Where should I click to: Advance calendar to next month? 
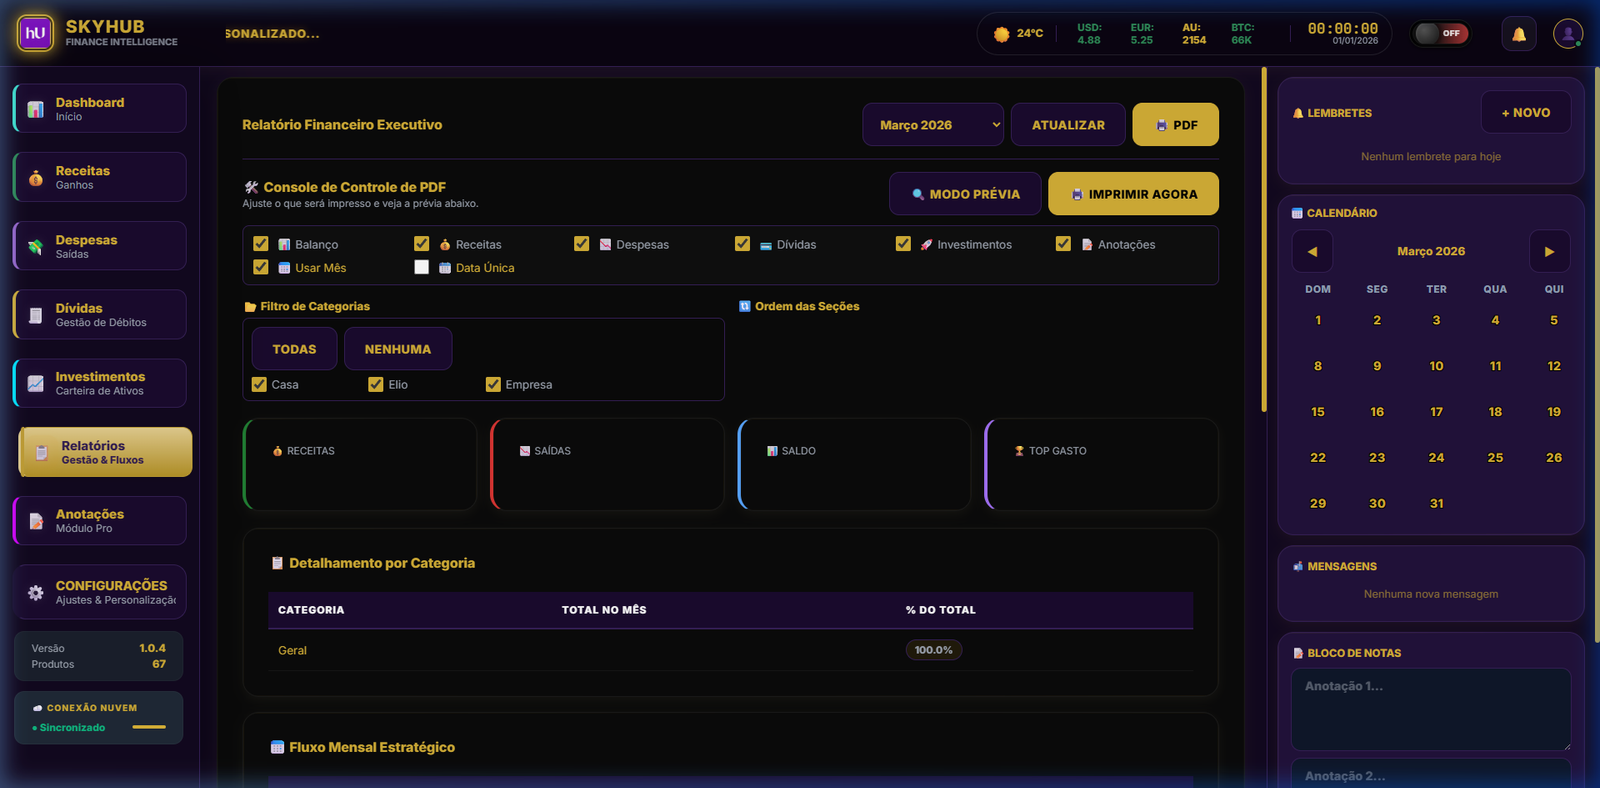(x=1549, y=252)
